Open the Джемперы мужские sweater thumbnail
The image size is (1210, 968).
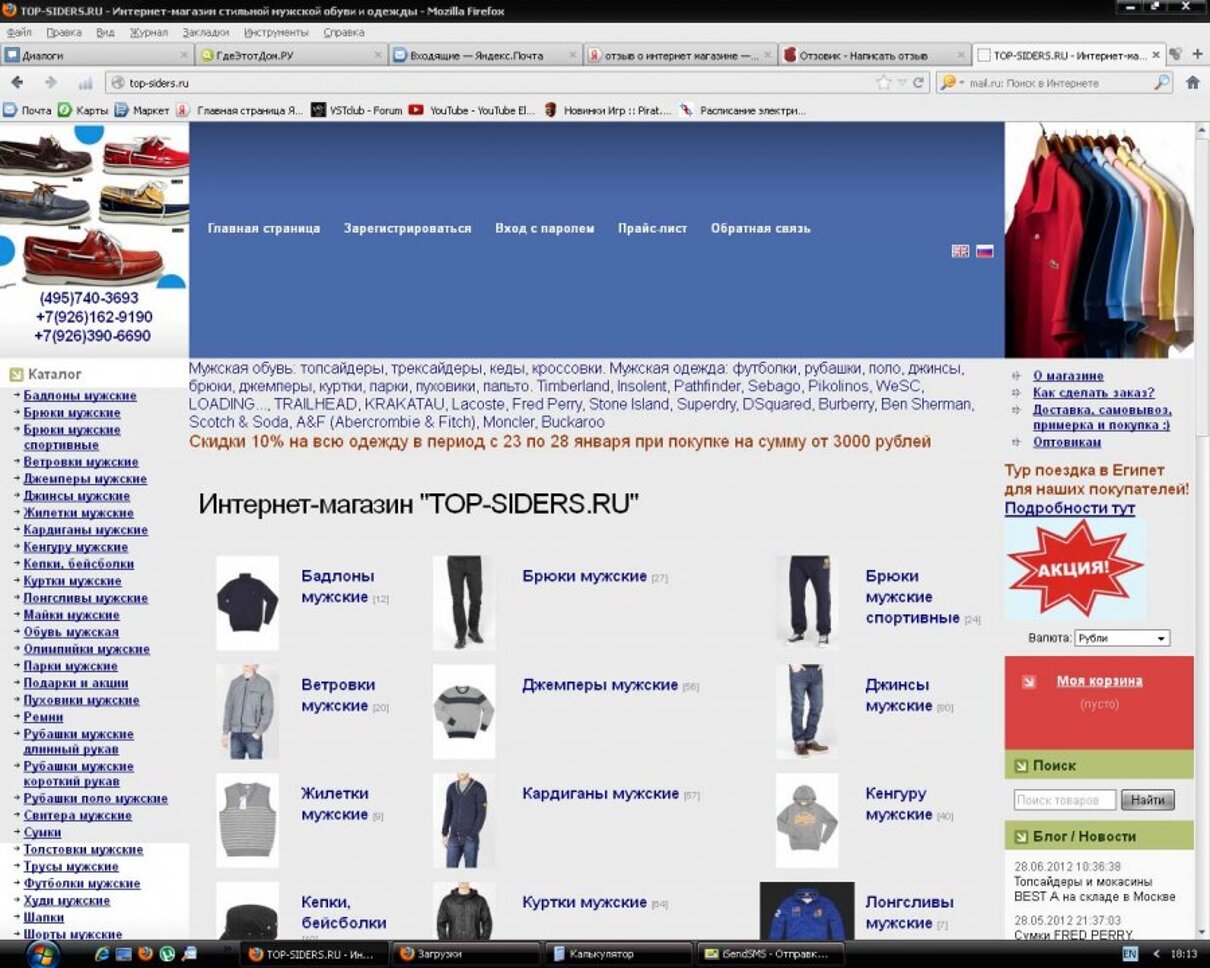tap(464, 712)
